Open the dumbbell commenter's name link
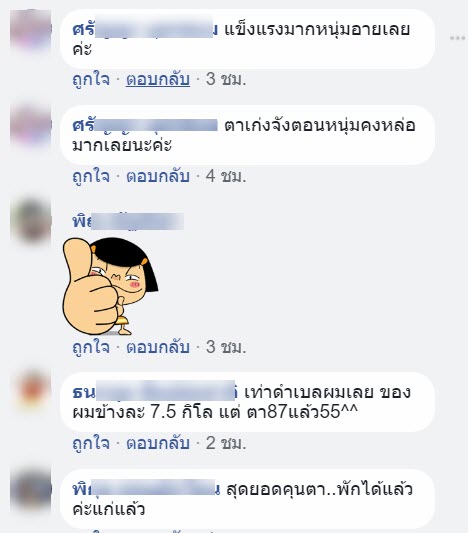 pyautogui.click(x=155, y=392)
